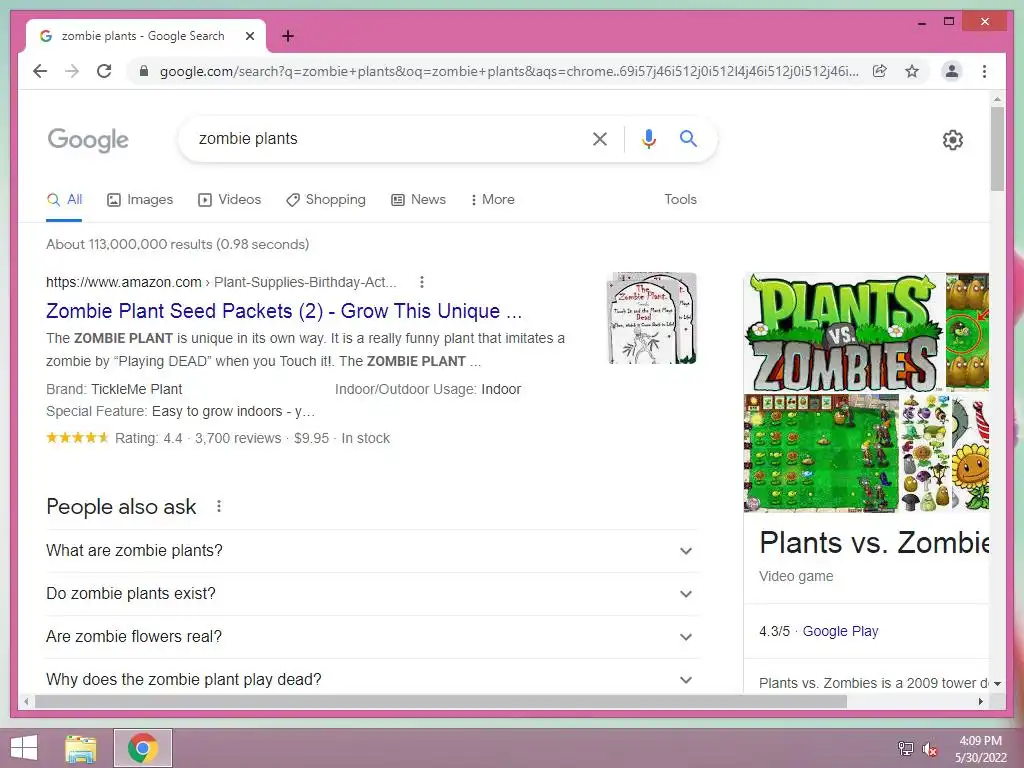Image resolution: width=1024 pixels, height=768 pixels.
Task: Click the "Rating: 4.4" text
Action: click(x=149, y=438)
